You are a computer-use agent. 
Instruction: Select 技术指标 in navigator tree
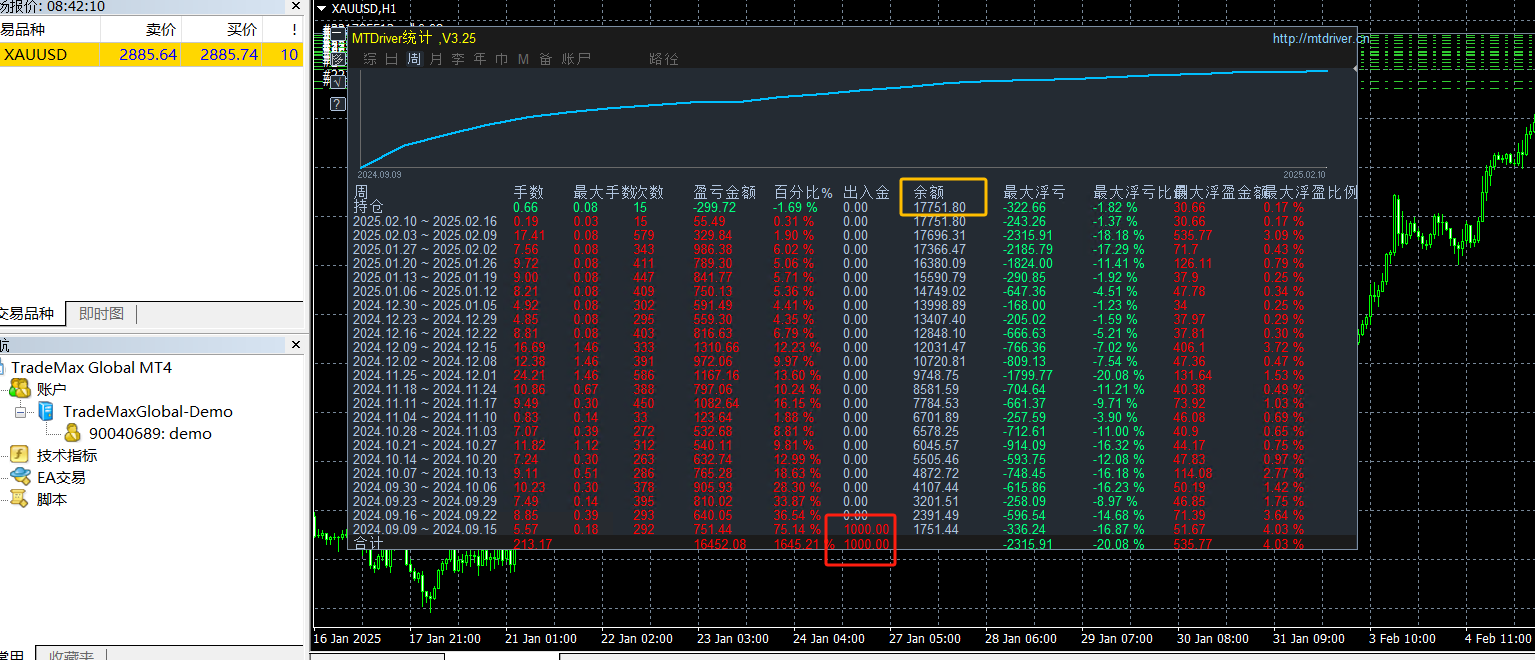tap(67, 455)
